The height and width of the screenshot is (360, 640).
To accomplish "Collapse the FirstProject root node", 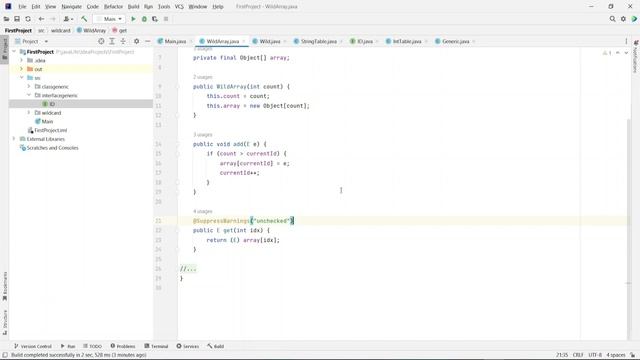I will click(14, 52).
